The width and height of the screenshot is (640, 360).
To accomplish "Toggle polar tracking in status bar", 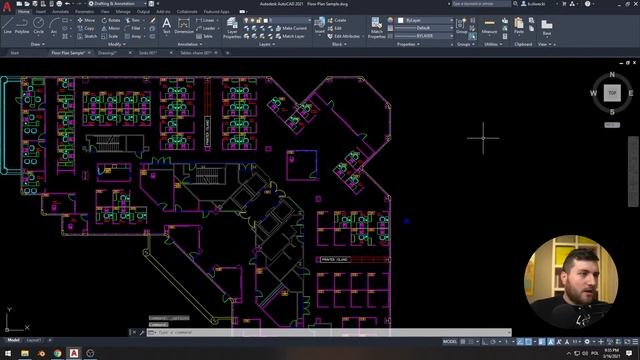I will [x=493, y=342].
